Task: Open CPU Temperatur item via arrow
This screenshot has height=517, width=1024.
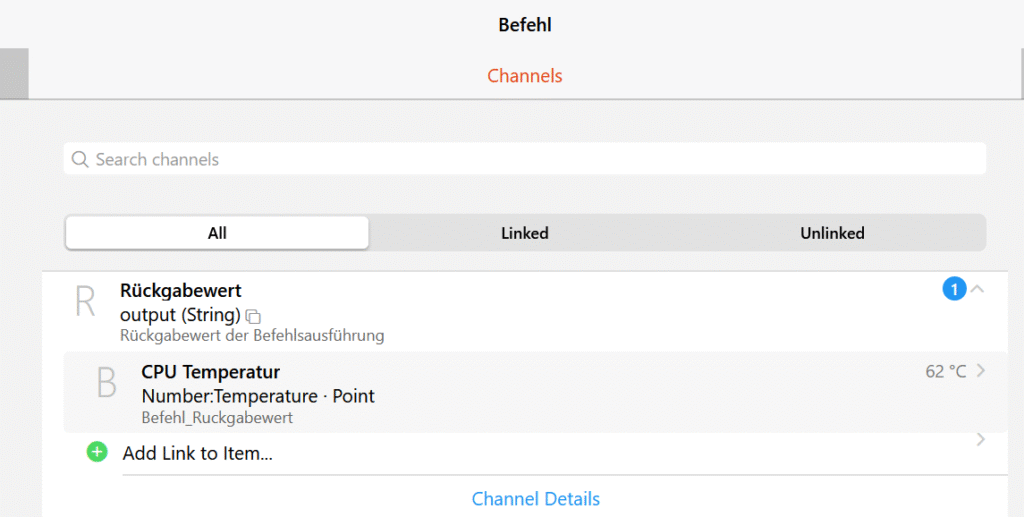Action: coord(980,371)
